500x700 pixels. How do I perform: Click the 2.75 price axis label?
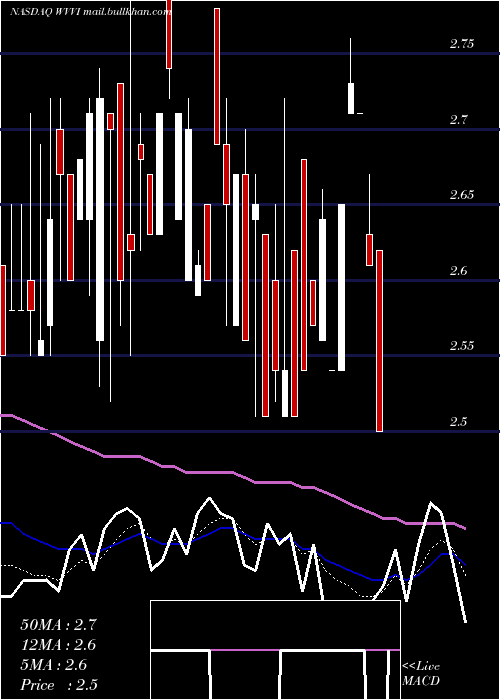point(462,44)
